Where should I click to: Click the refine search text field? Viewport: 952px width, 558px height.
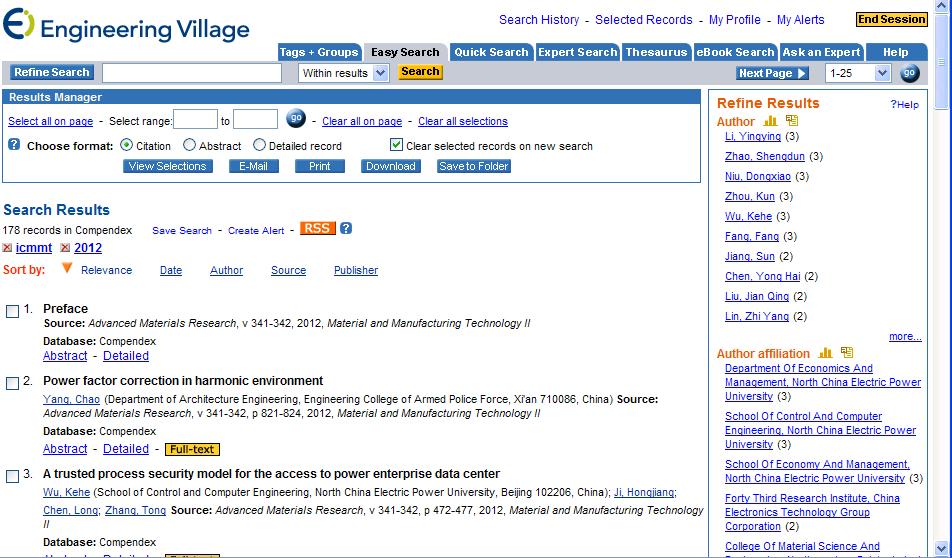pyautogui.click(x=192, y=73)
